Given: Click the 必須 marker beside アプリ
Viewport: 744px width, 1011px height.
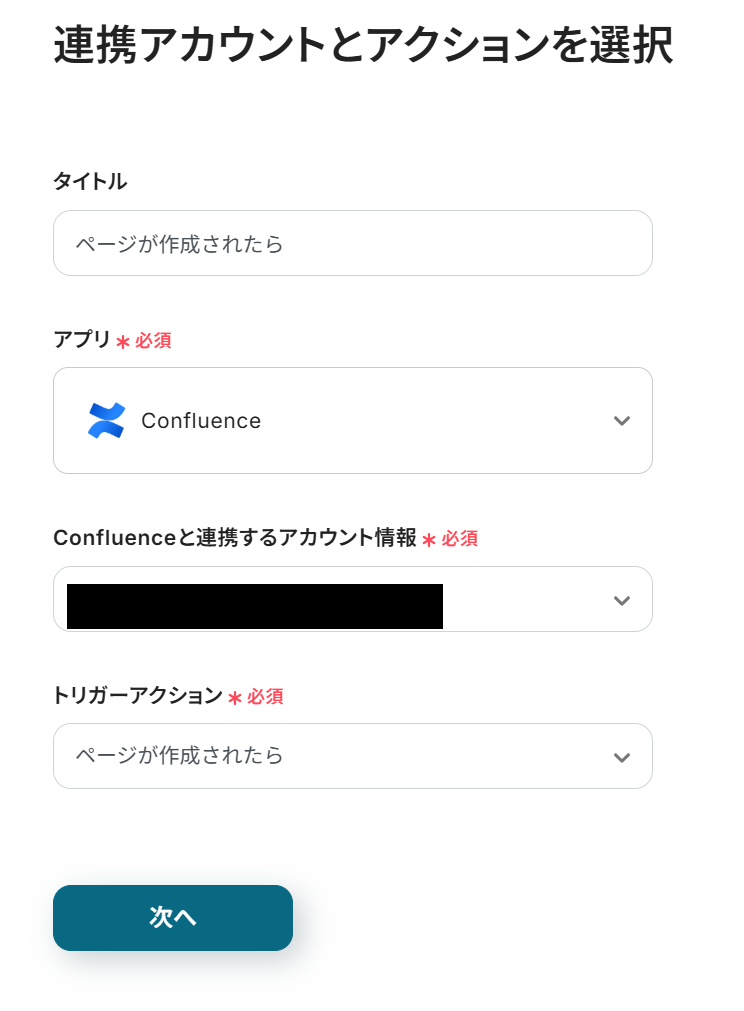Looking at the screenshot, I should 153,340.
